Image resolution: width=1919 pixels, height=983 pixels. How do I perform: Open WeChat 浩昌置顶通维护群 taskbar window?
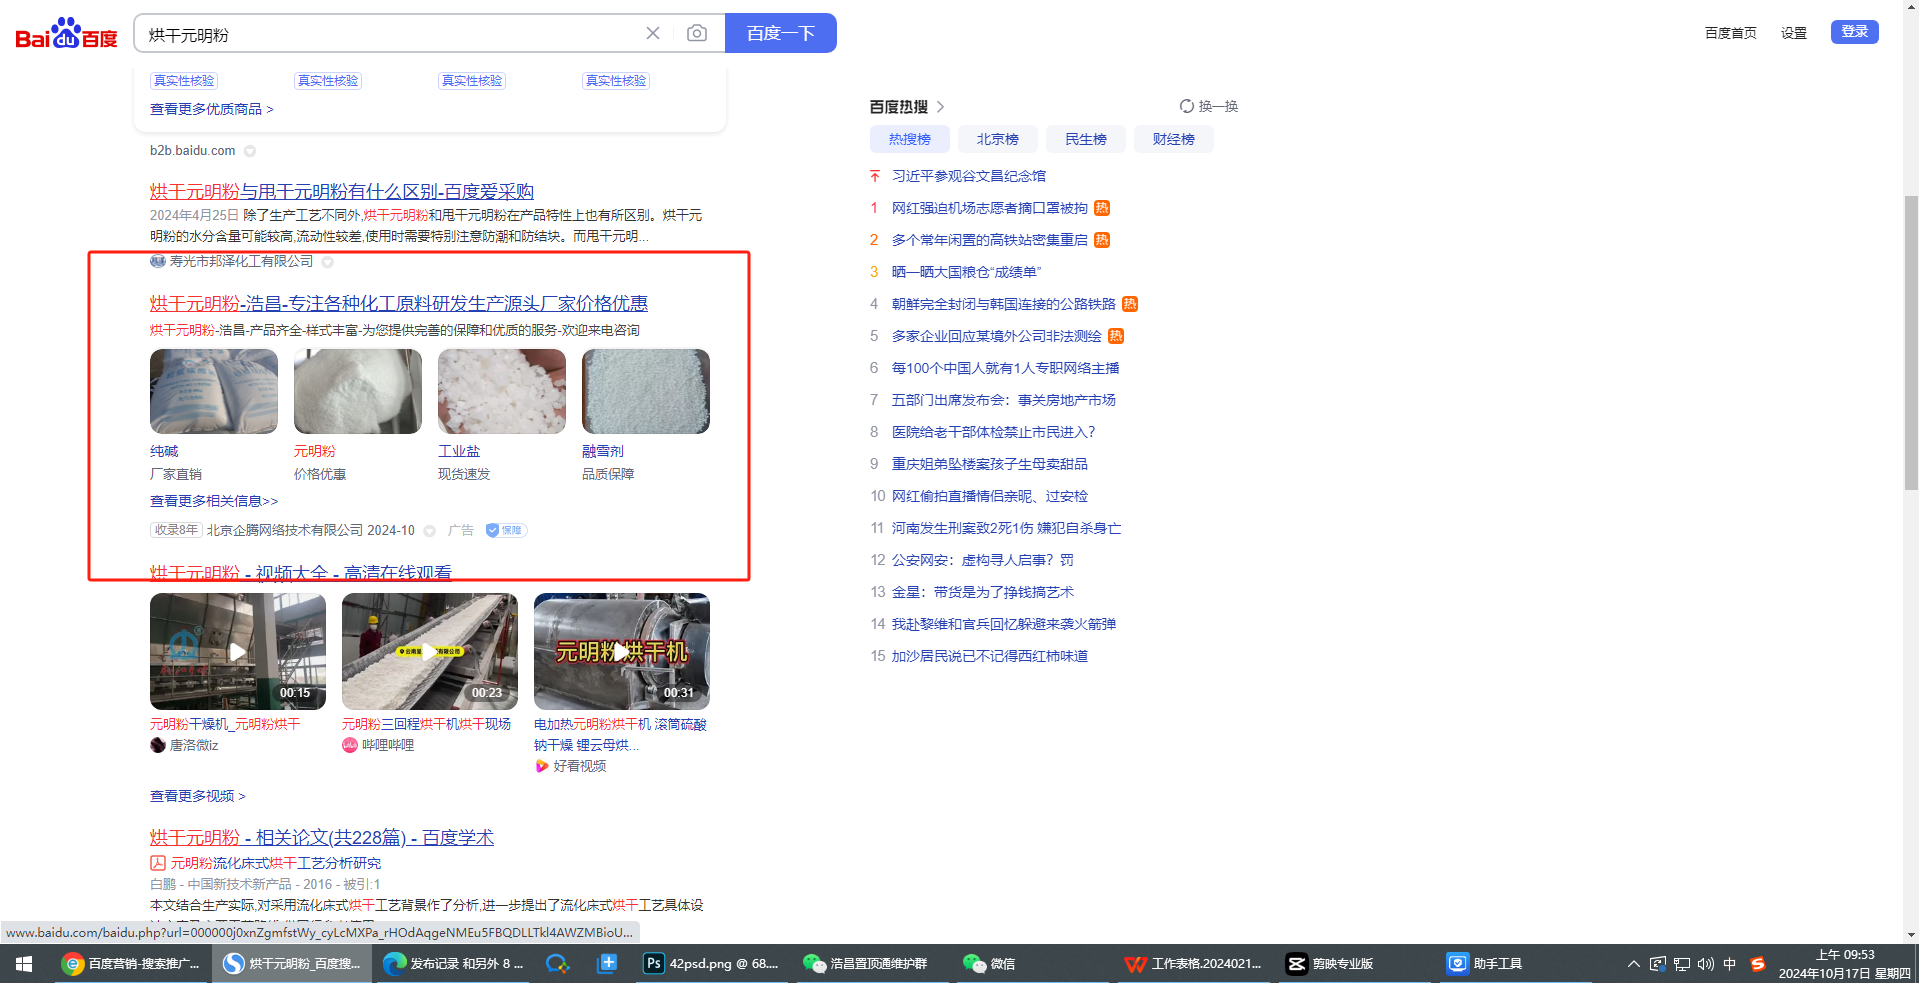[x=866, y=964]
